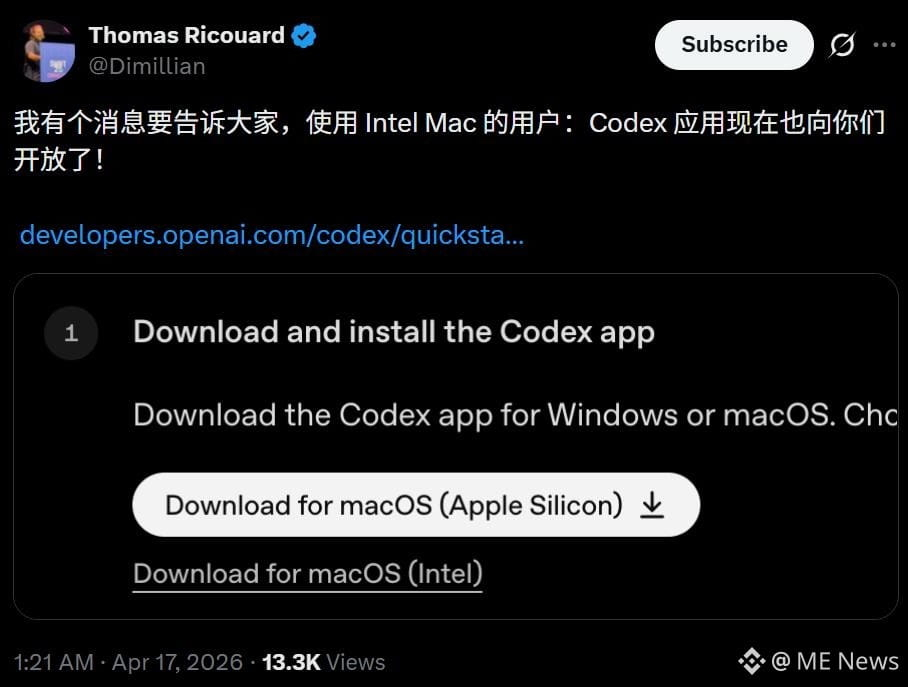This screenshot has width=908, height=687.
Task: Click the Subscribe button
Action: pyautogui.click(x=734, y=45)
